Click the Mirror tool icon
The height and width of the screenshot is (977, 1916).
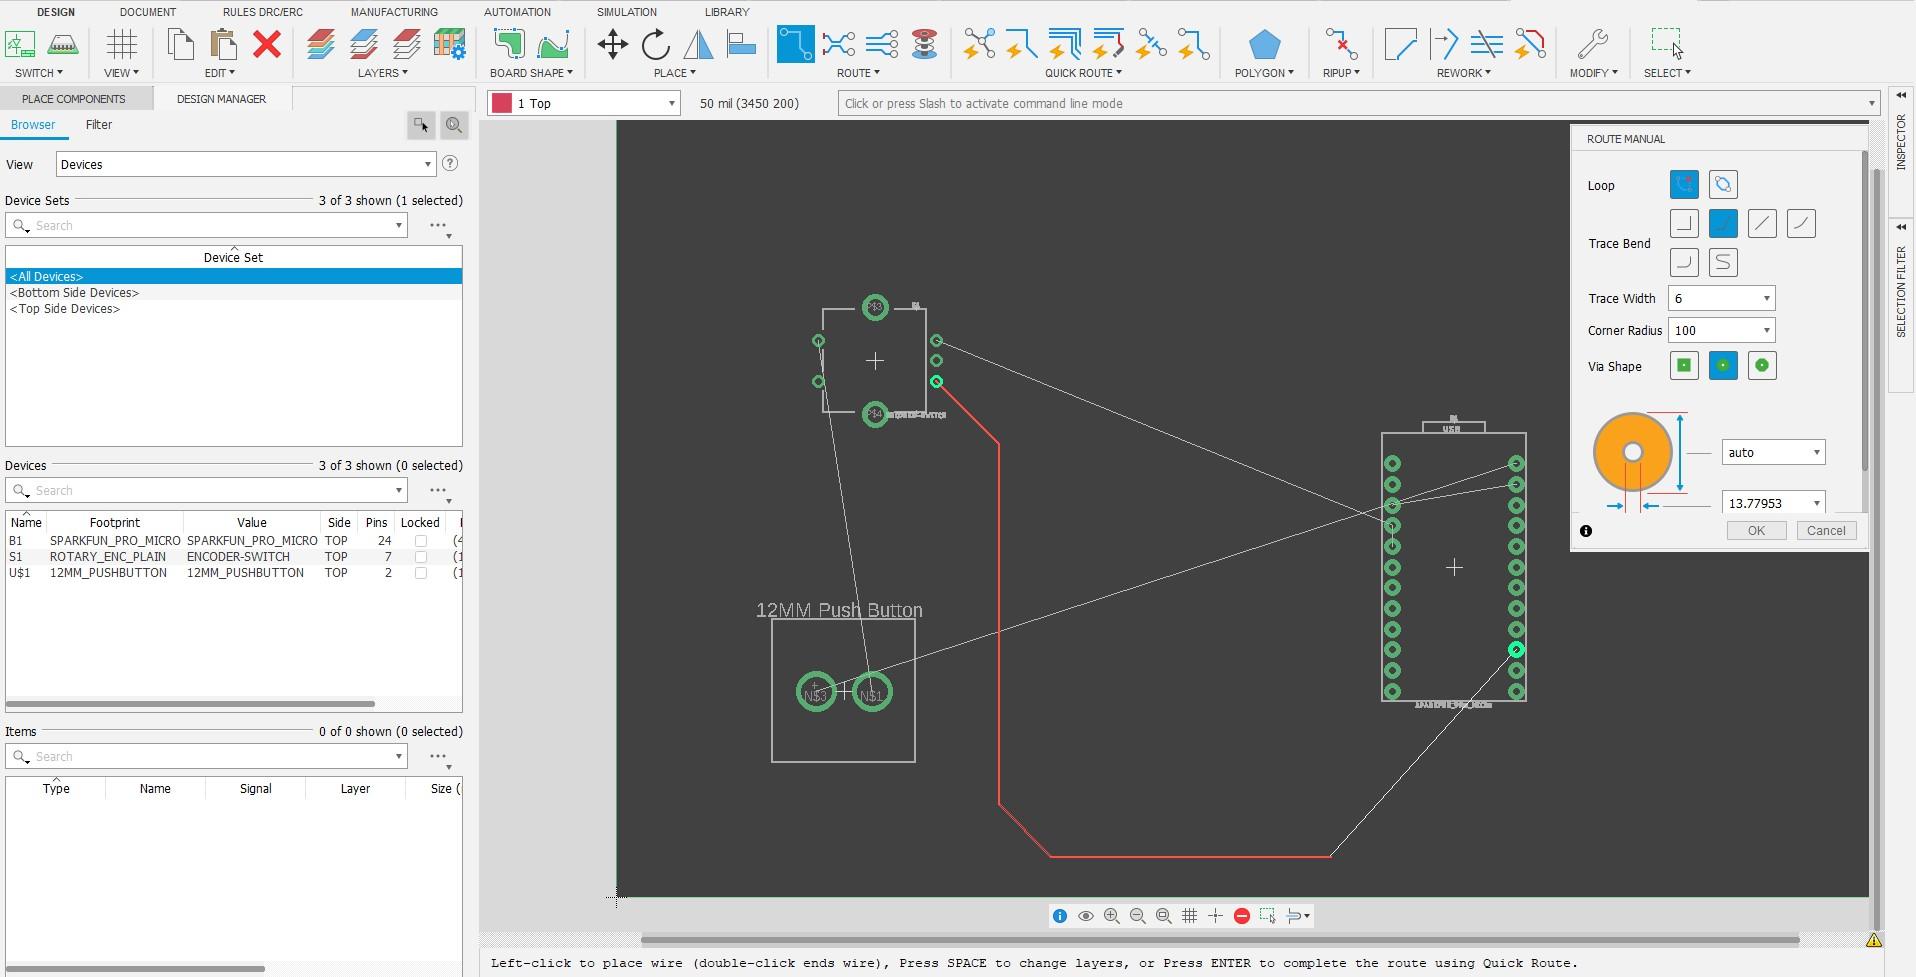(x=698, y=45)
